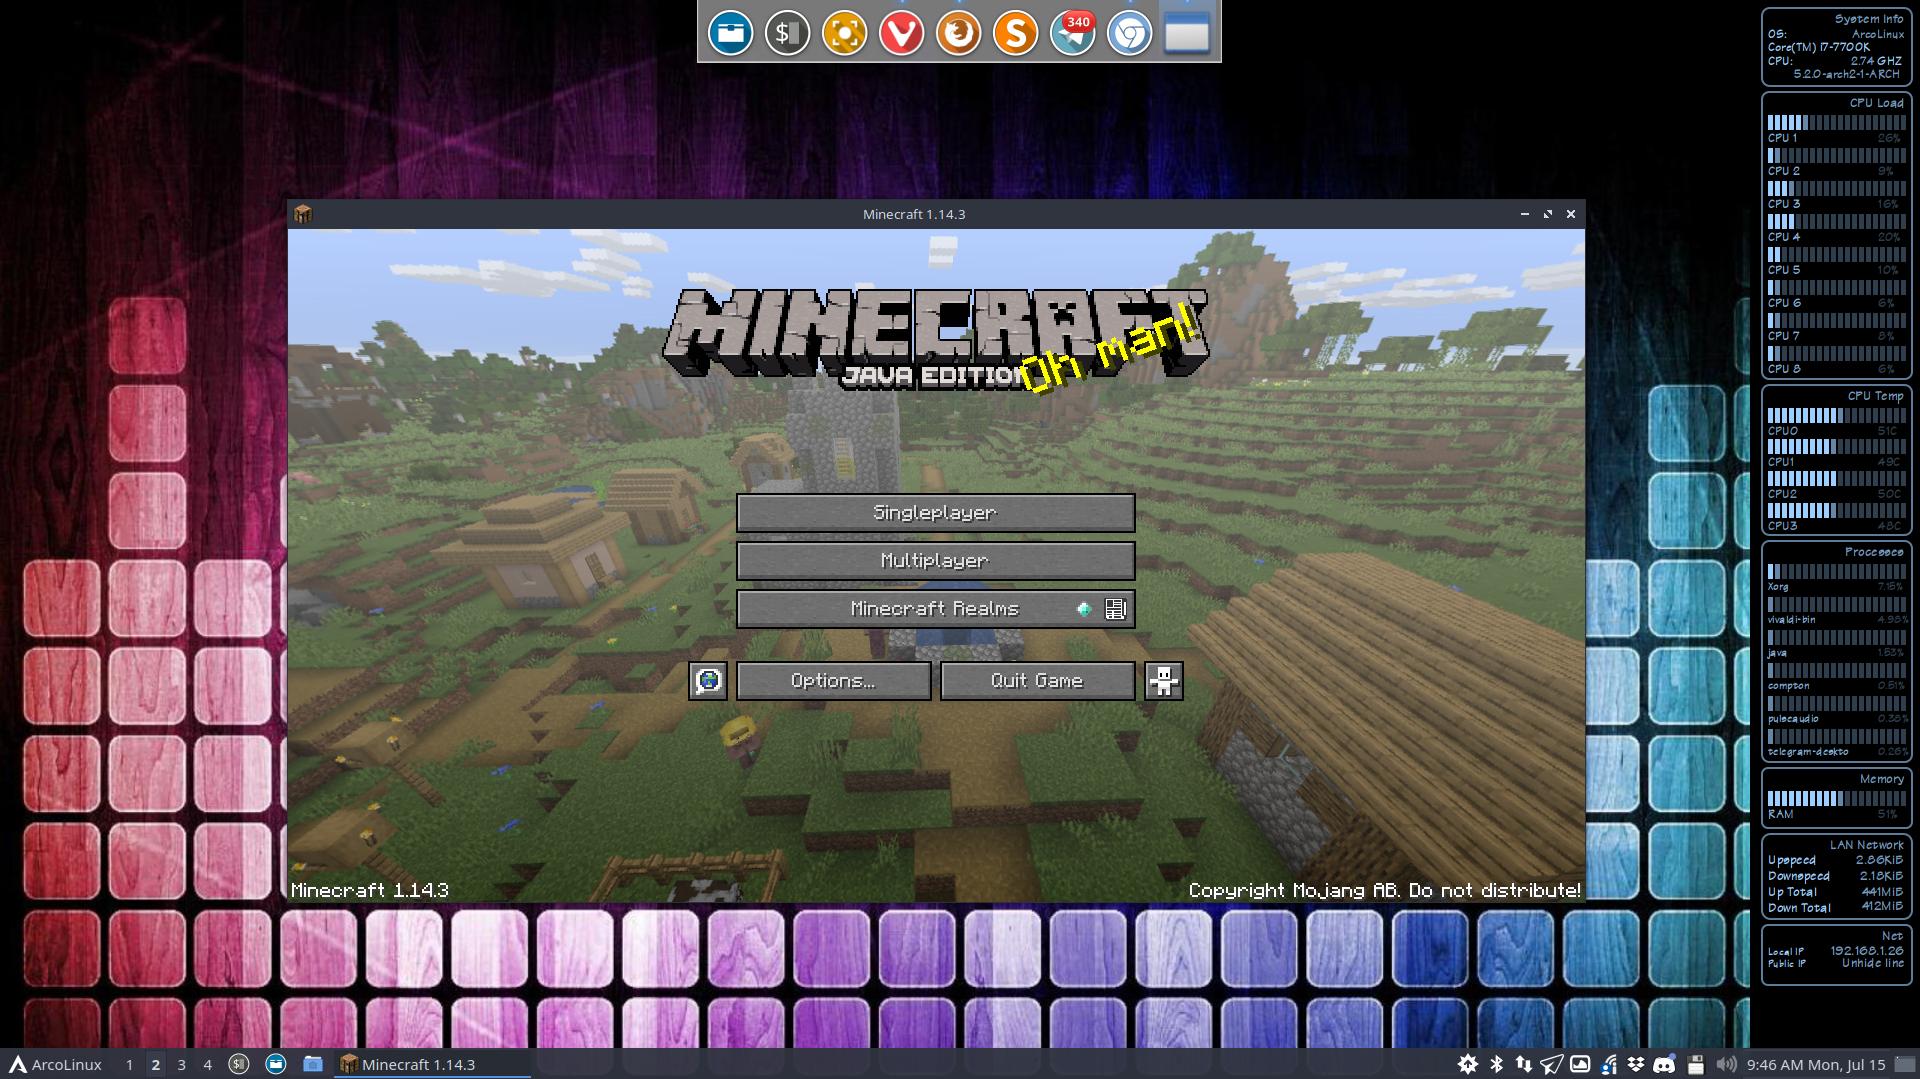This screenshot has width=1920, height=1079.
Task: Start Vivaldi browser from the top dock
Action: tap(900, 33)
